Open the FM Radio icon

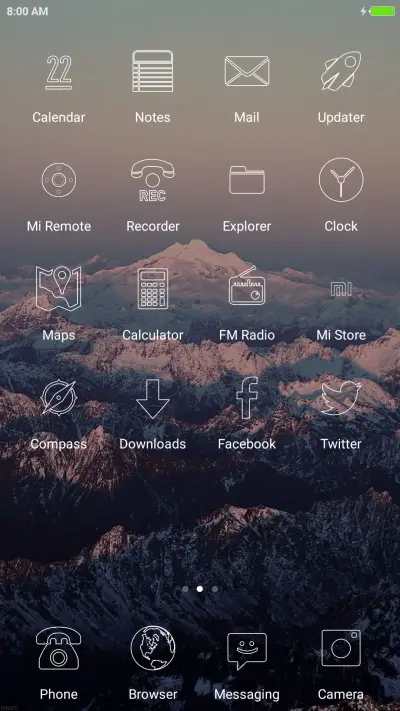(247, 286)
